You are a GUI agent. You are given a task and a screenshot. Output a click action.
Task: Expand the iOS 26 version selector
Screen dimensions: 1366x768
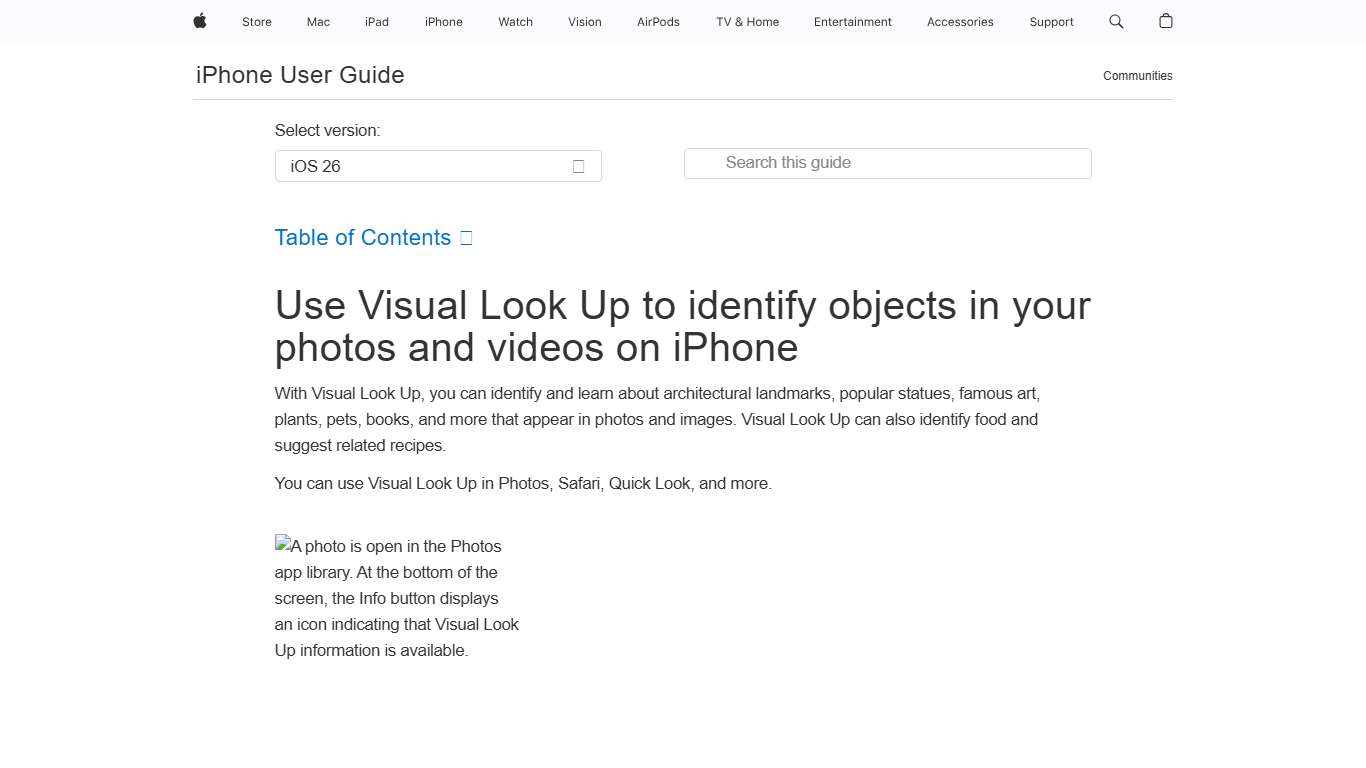point(437,166)
